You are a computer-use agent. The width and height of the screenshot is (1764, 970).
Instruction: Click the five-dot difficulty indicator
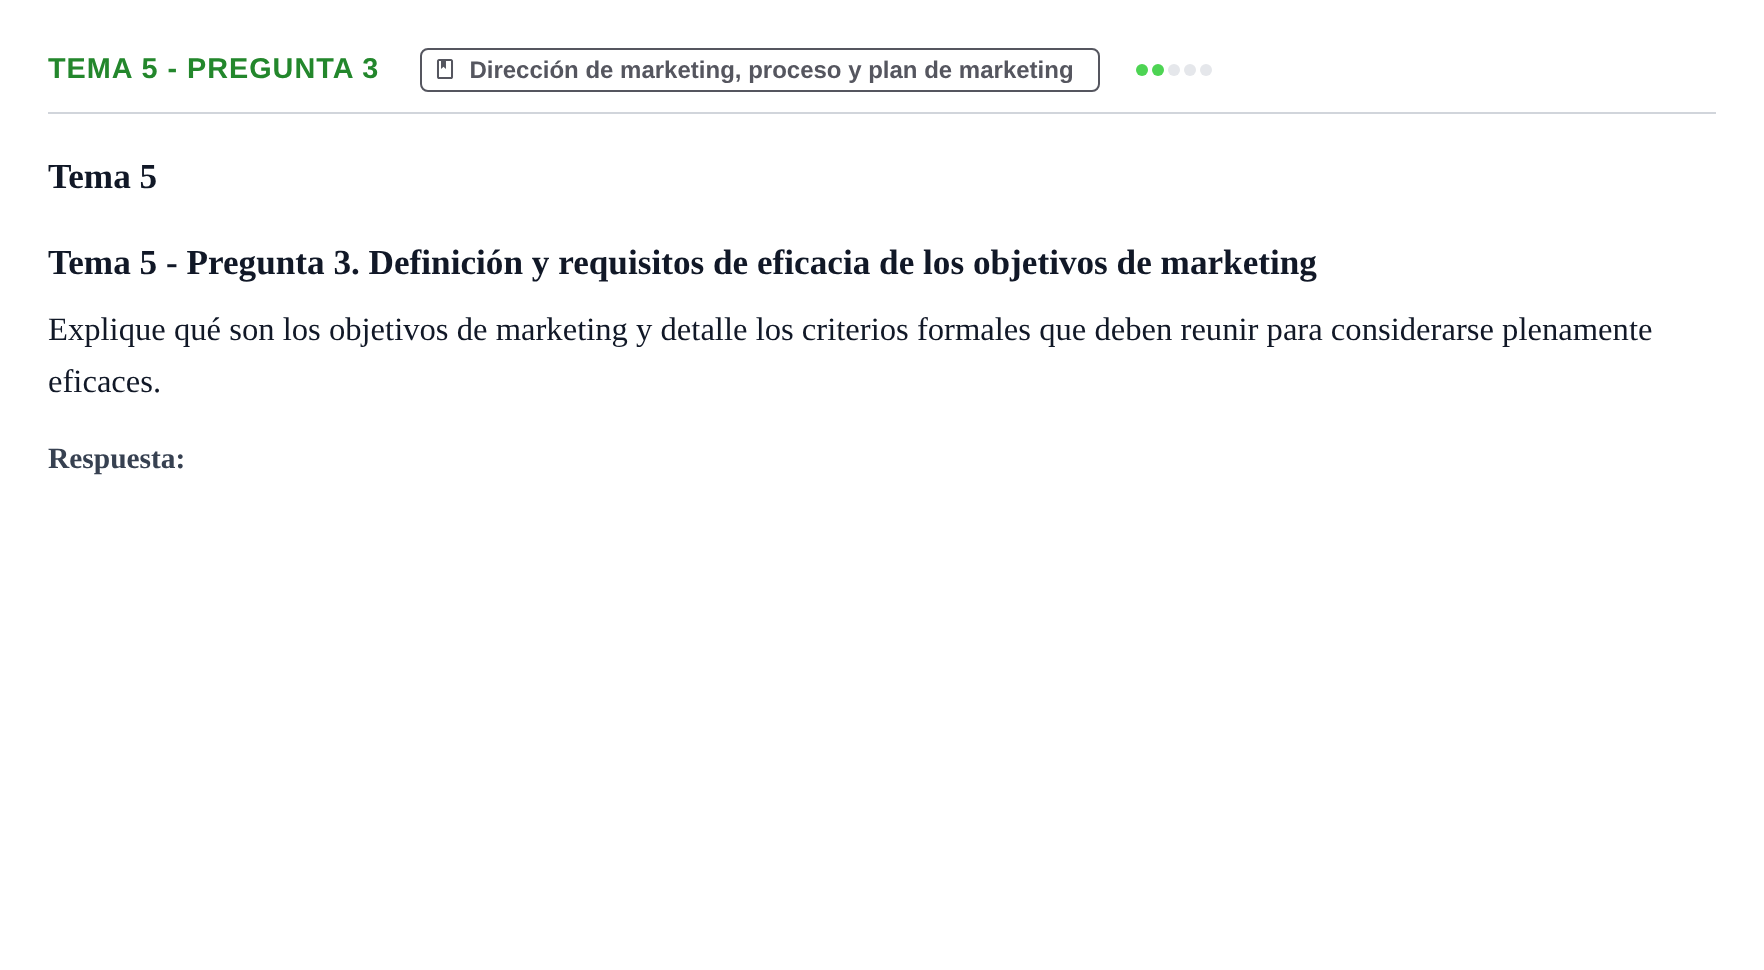tap(1174, 70)
